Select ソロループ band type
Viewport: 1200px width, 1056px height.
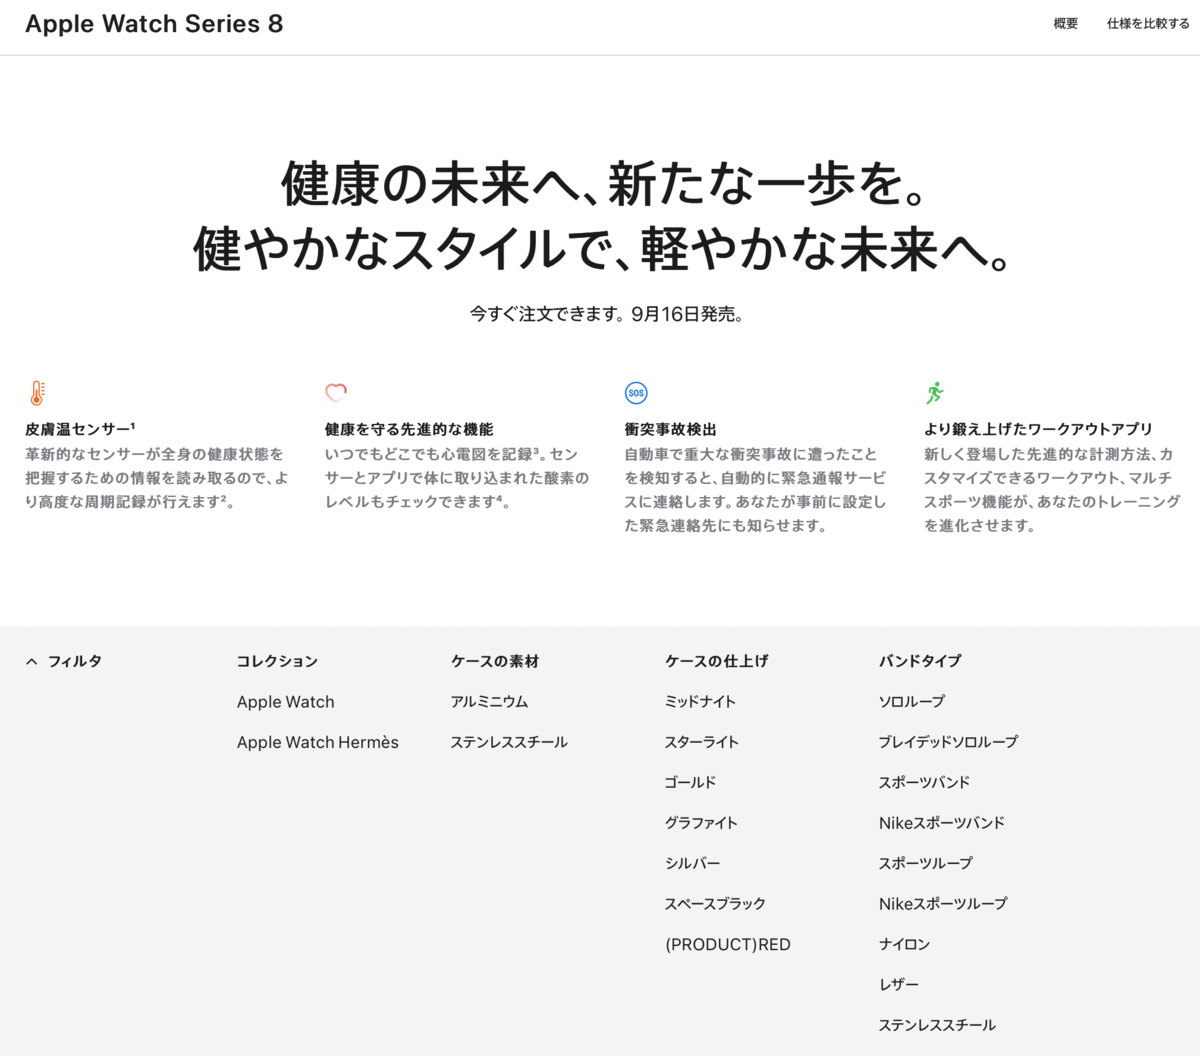(912, 702)
